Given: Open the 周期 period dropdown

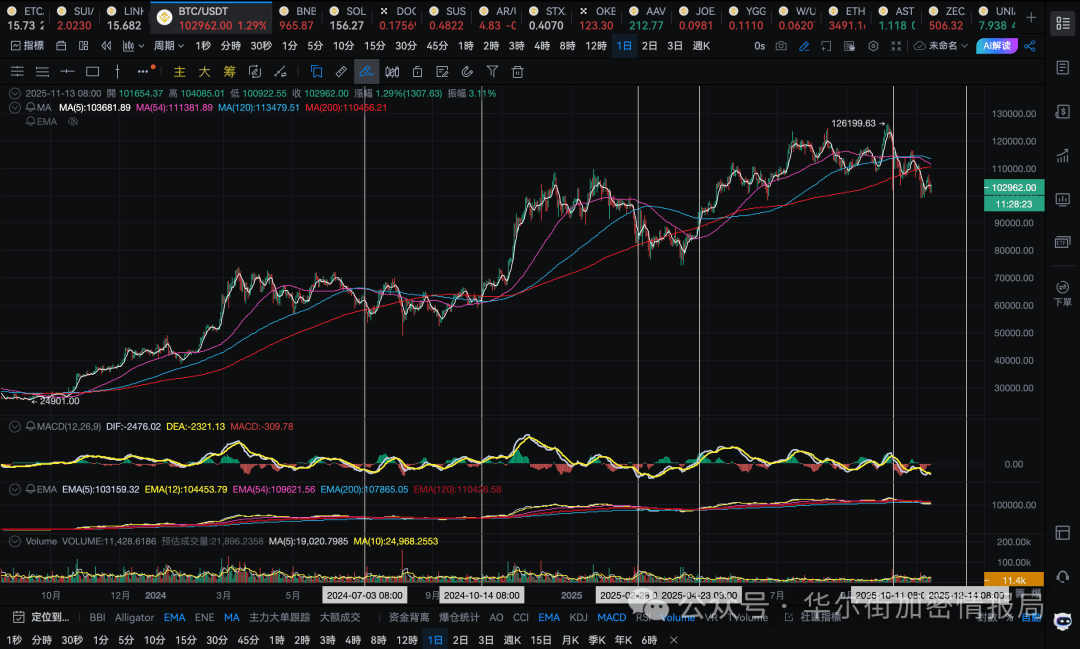Looking at the screenshot, I should [x=169, y=45].
